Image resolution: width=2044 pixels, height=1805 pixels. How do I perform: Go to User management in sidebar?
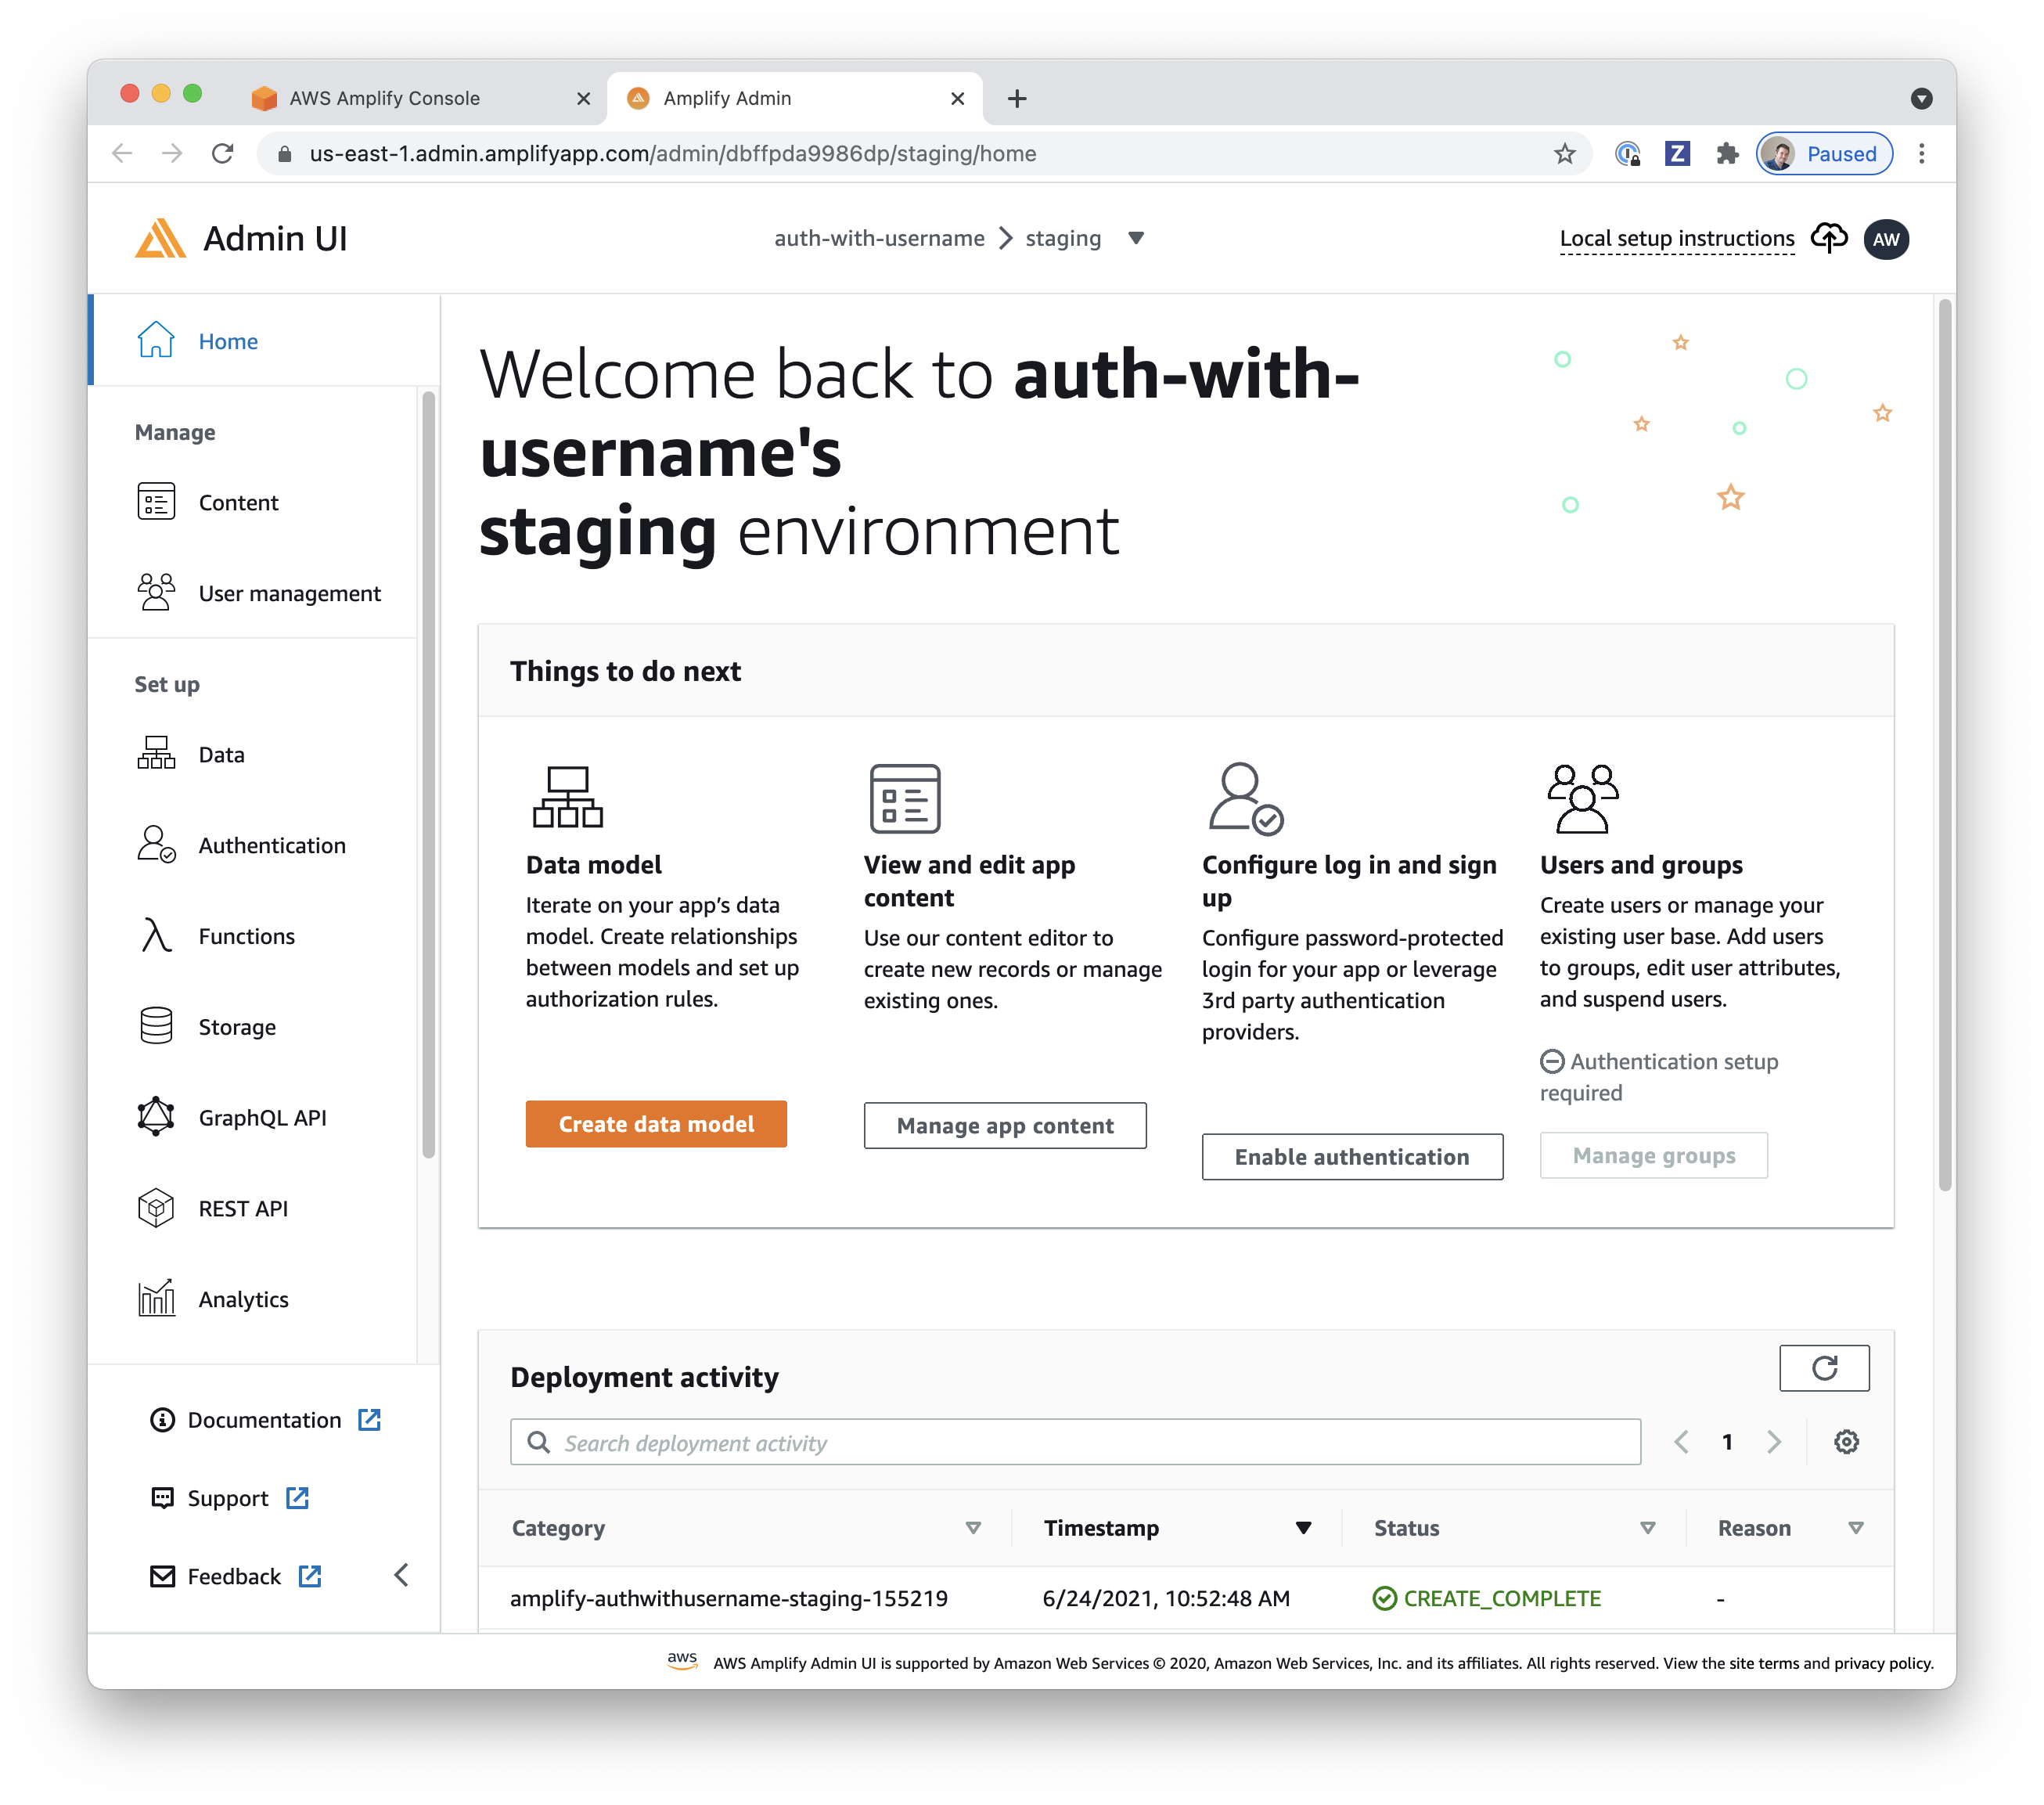[253, 593]
